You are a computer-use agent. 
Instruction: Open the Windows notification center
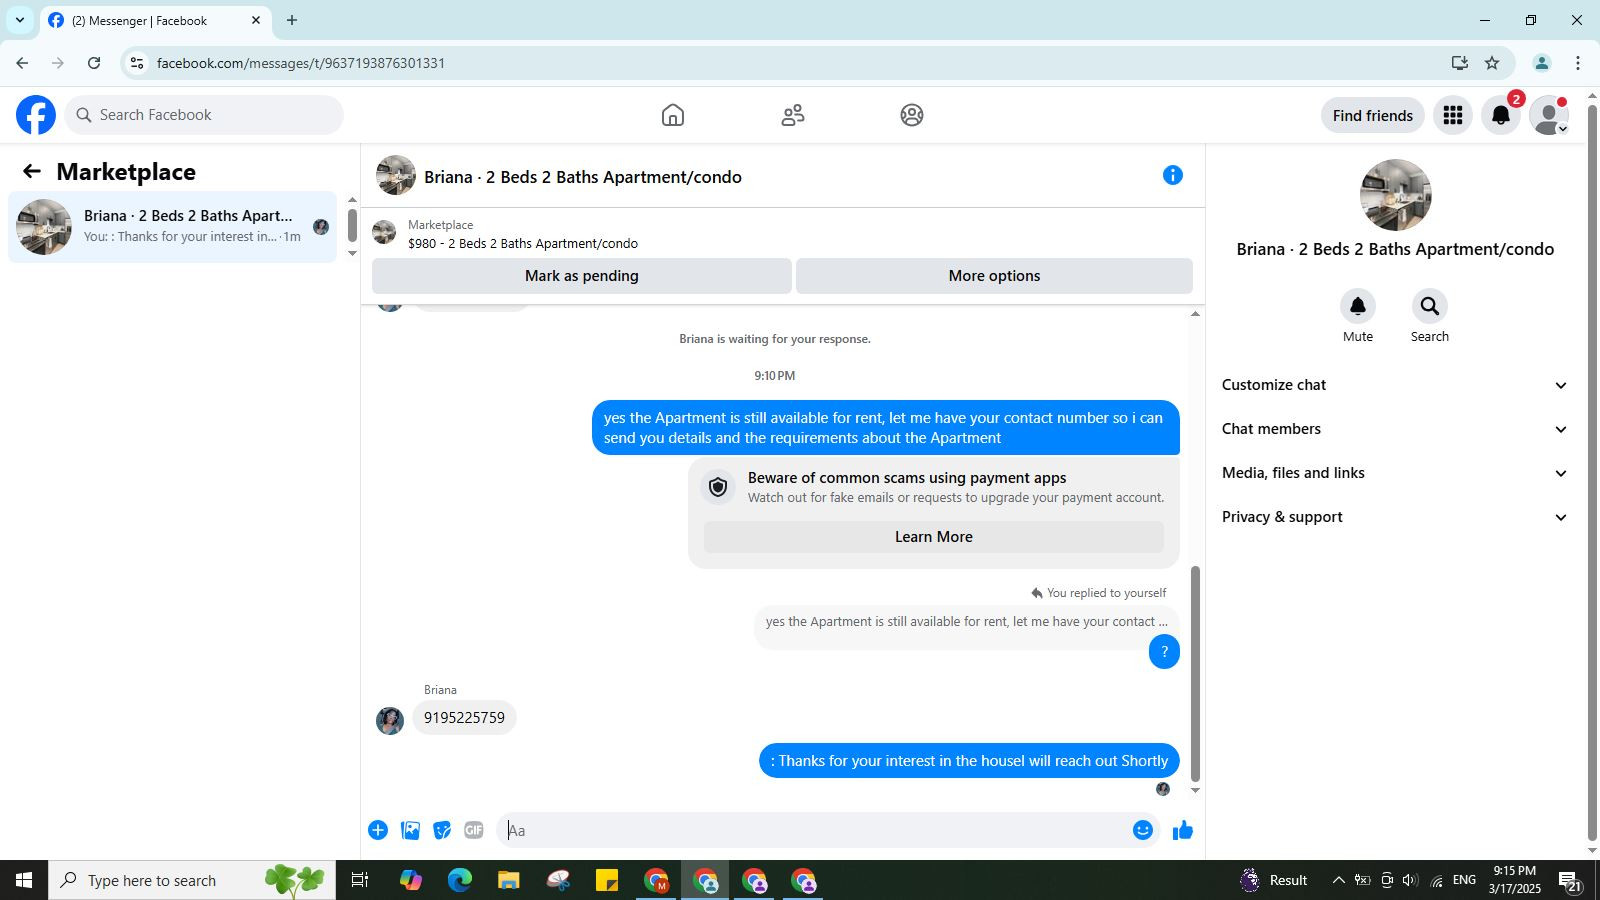[1568, 881]
